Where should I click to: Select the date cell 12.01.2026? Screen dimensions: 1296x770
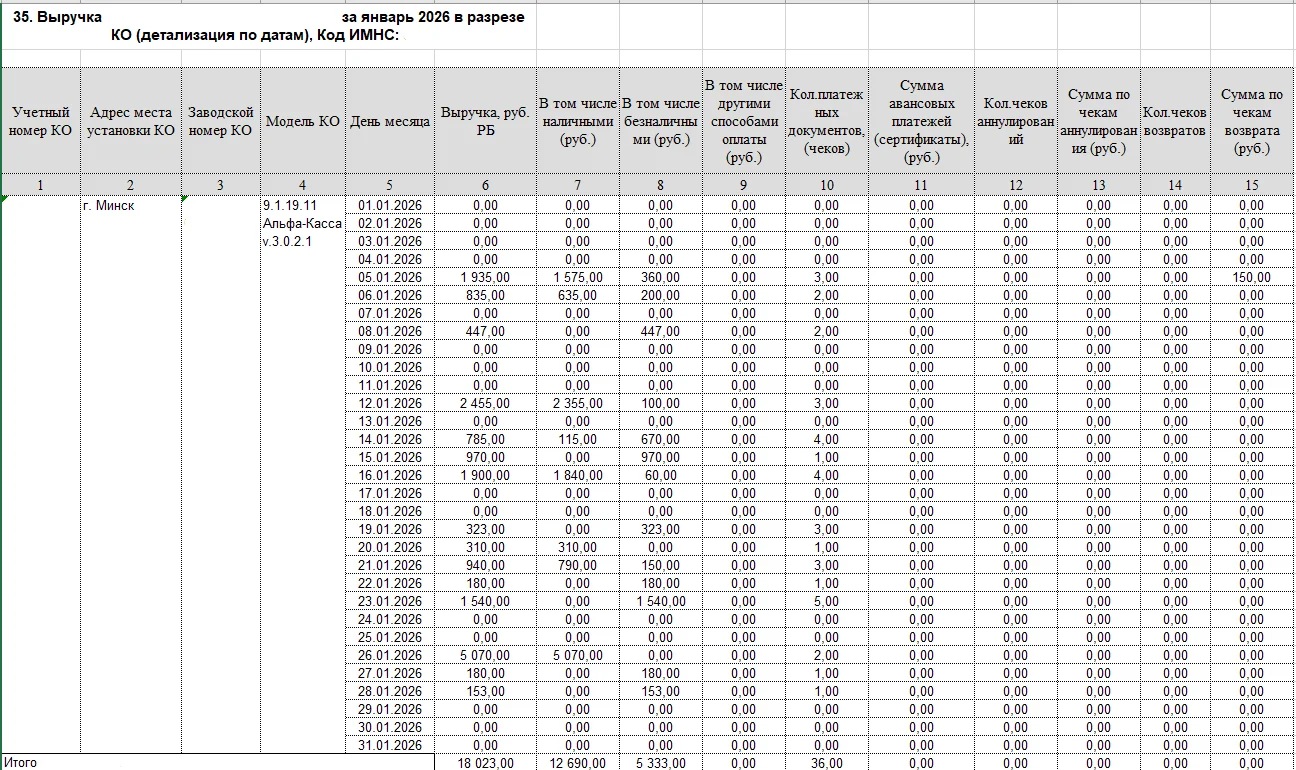coord(390,403)
